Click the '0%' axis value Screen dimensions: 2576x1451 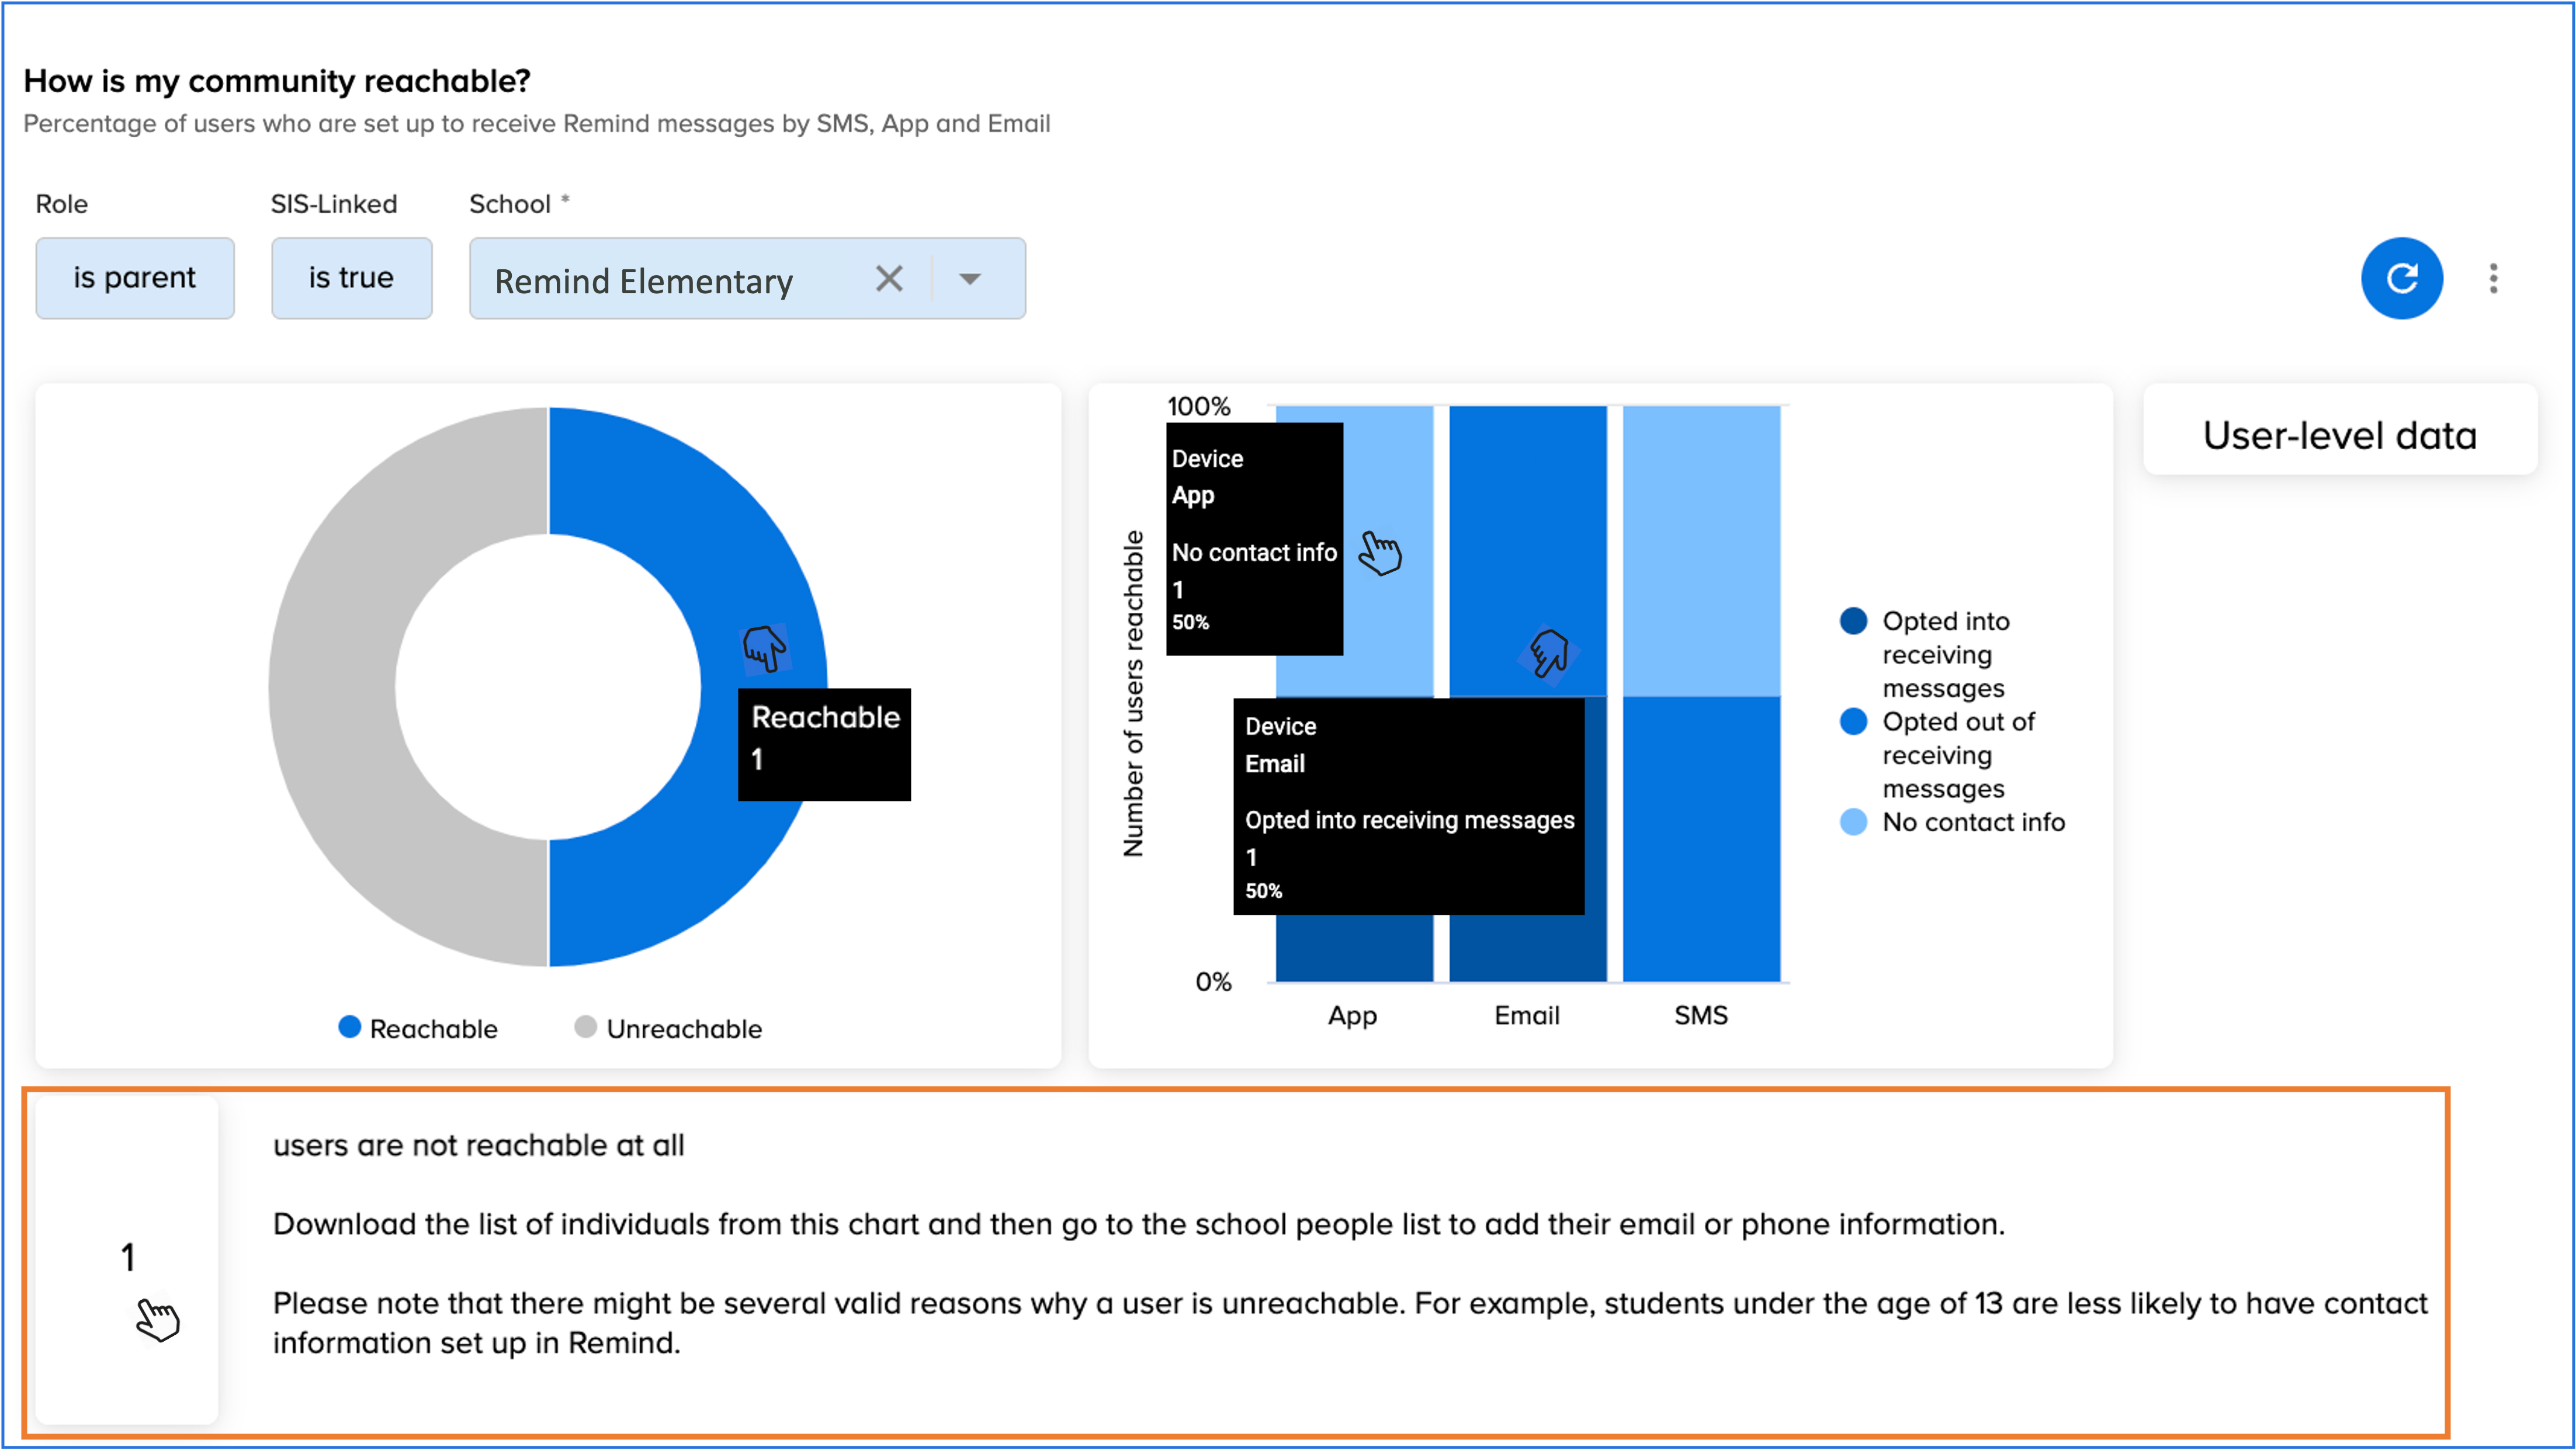coord(1213,981)
